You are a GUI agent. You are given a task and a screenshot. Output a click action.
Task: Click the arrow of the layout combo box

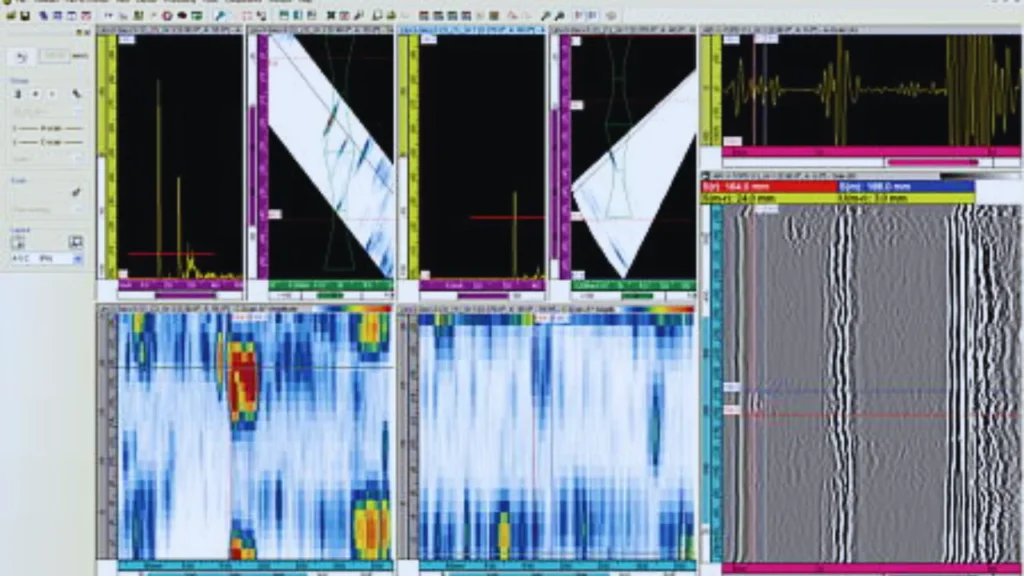[78, 259]
